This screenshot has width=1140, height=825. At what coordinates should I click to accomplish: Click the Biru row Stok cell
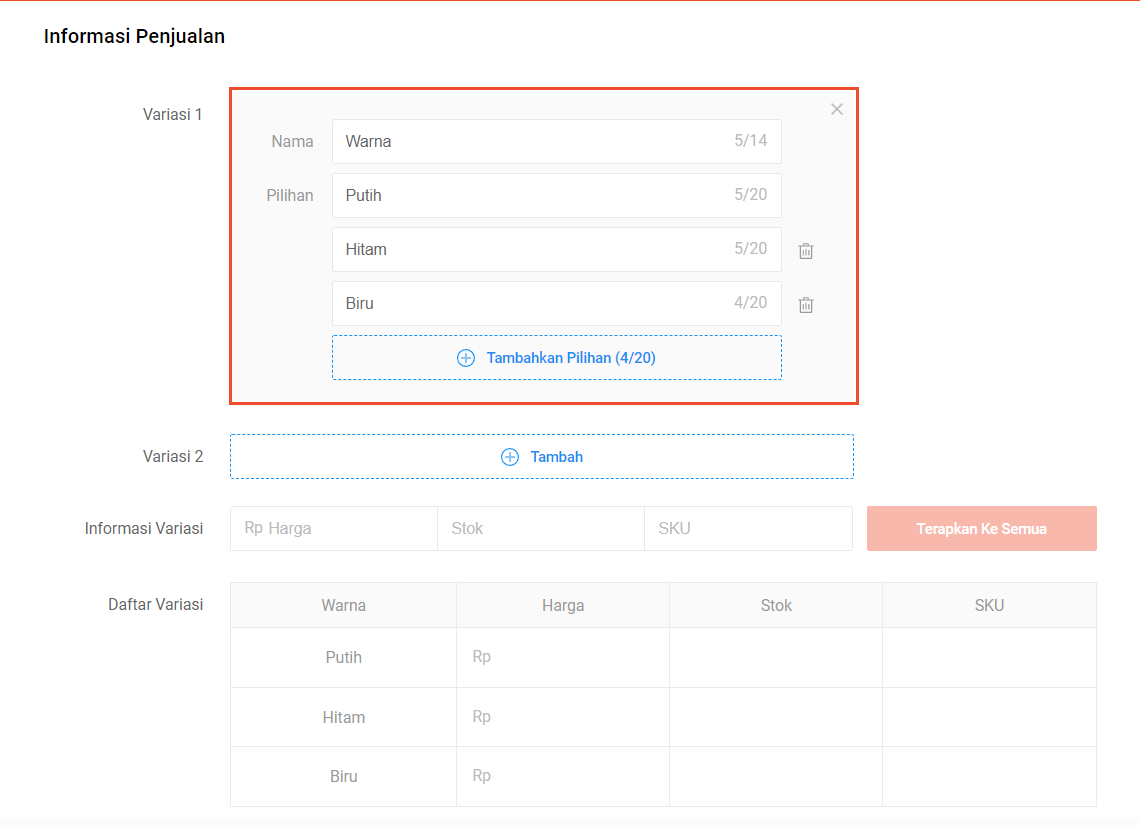pyautogui.click(x=776, y=776)
